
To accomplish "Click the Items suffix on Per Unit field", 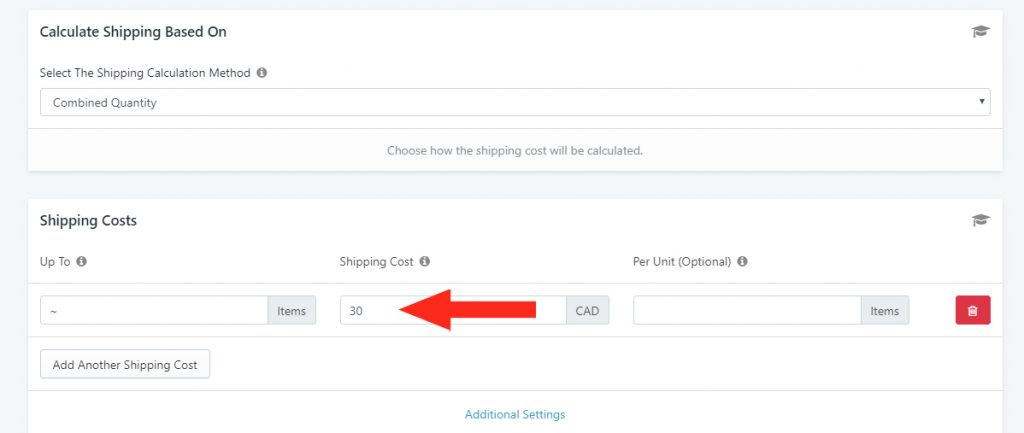I will [884, 310].
